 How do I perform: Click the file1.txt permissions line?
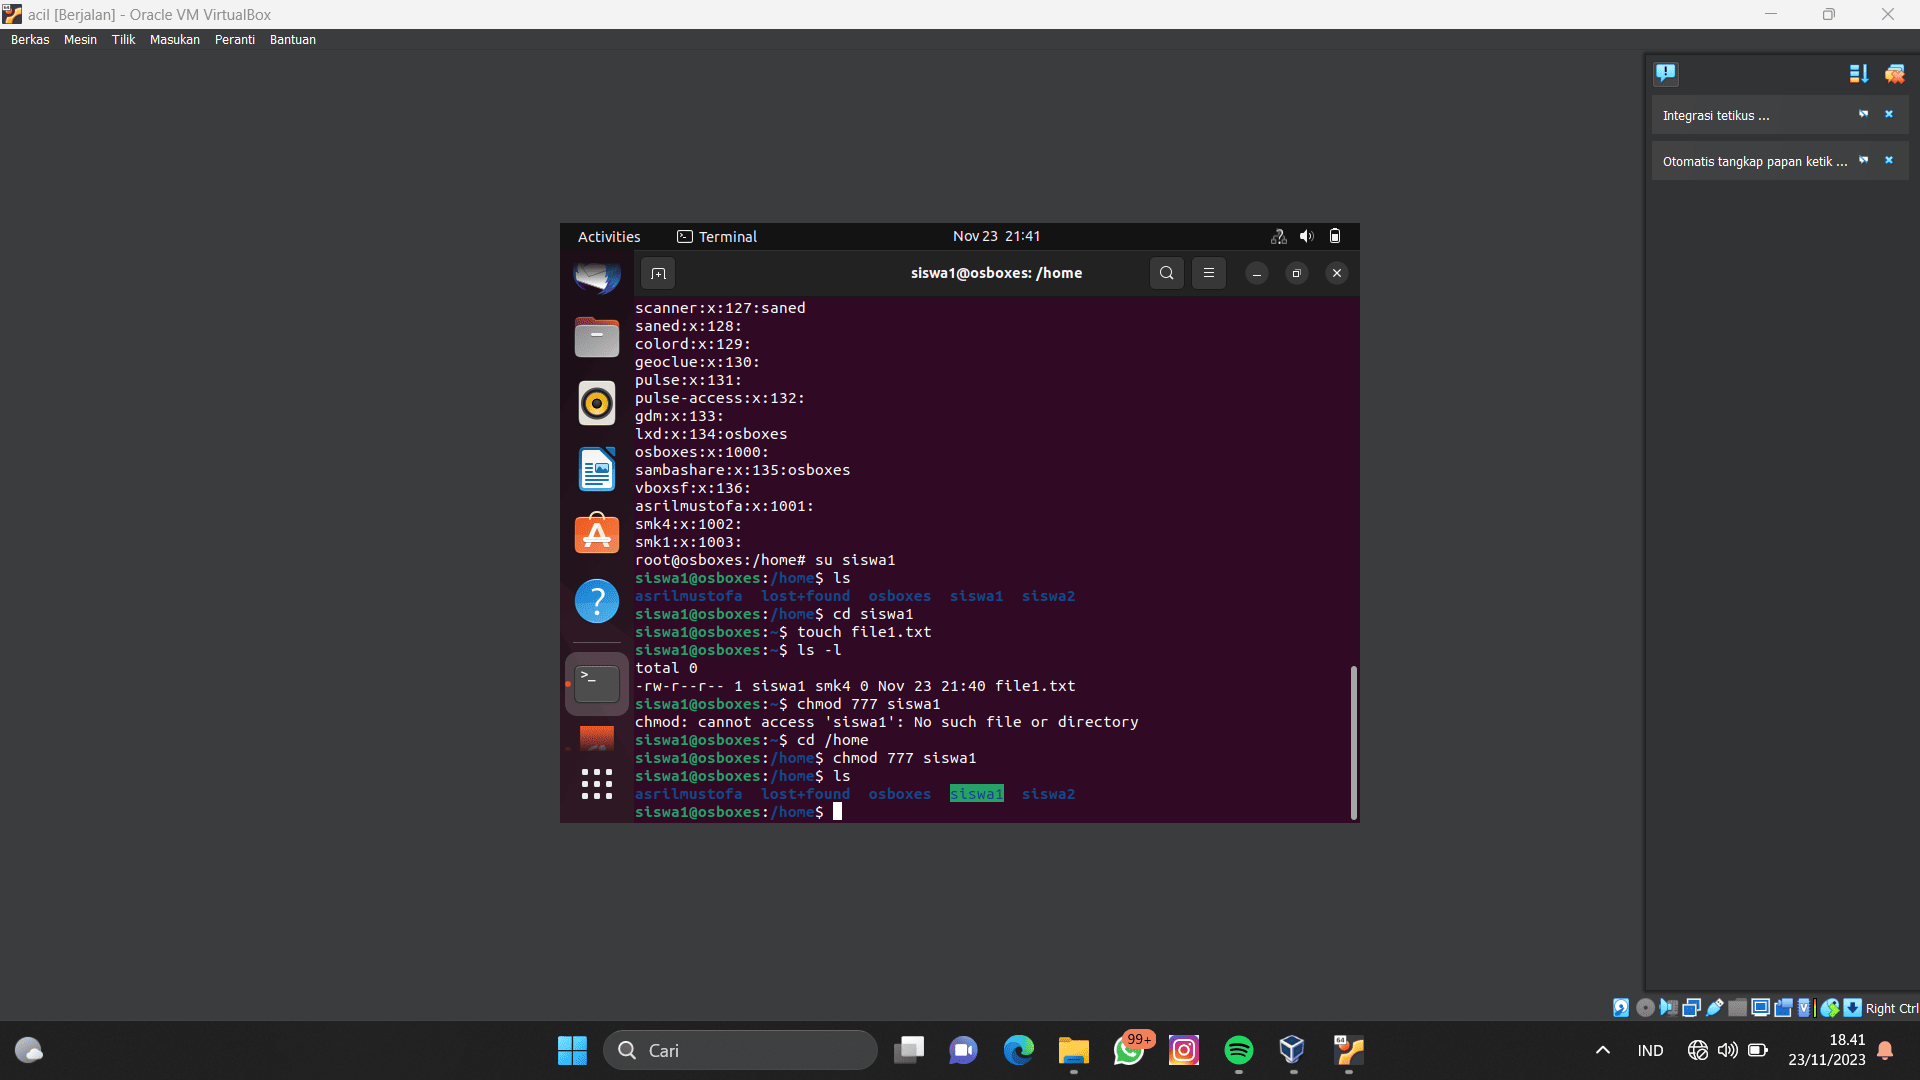point(855,686)
